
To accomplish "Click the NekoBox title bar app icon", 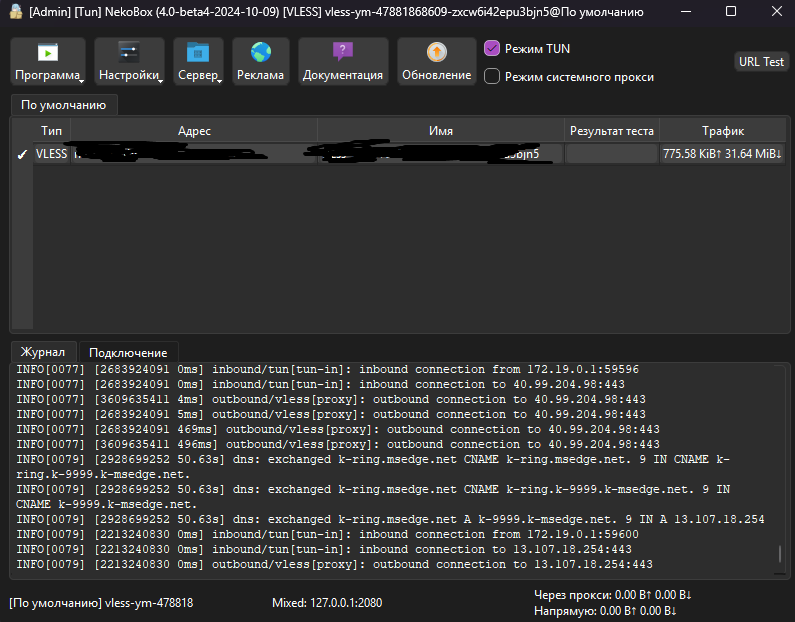I will 16,11.
